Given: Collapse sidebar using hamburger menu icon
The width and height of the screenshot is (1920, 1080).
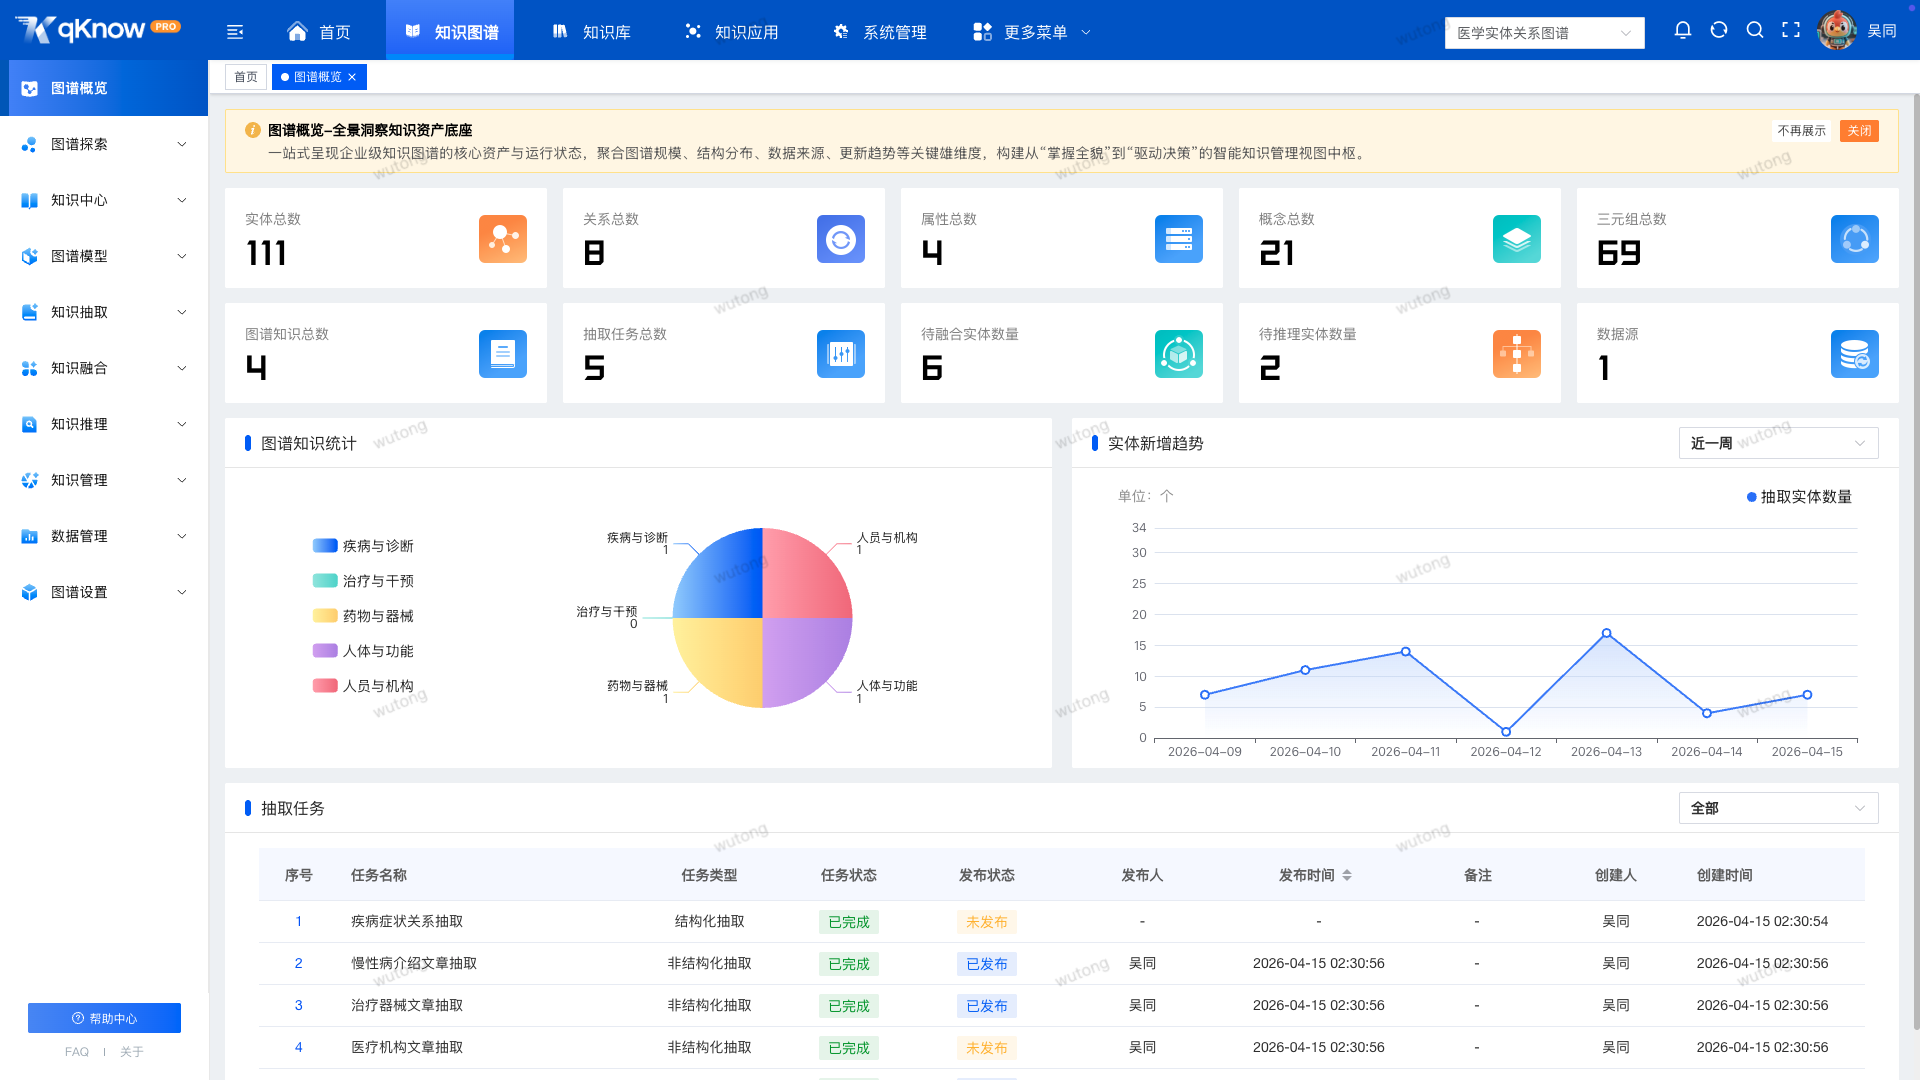Looking at the screenshot, I should tap(235, 32).
